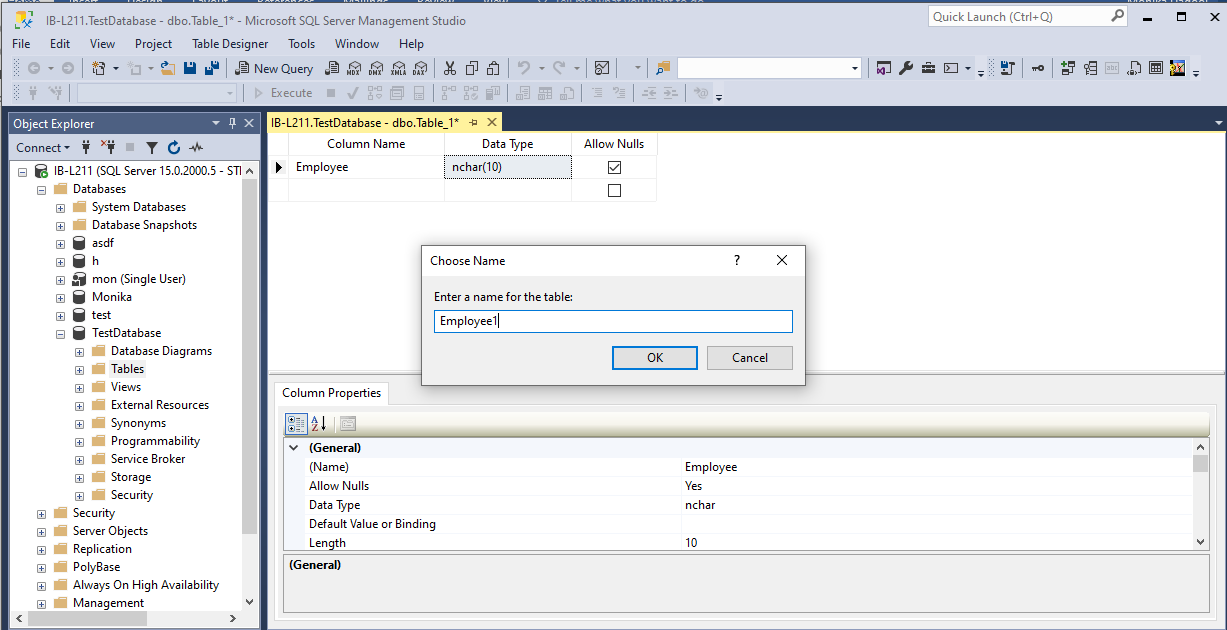Select the Monika database
Image resolution: width=1227 pixels, height=630 pixels.
(x=112, y=297)
